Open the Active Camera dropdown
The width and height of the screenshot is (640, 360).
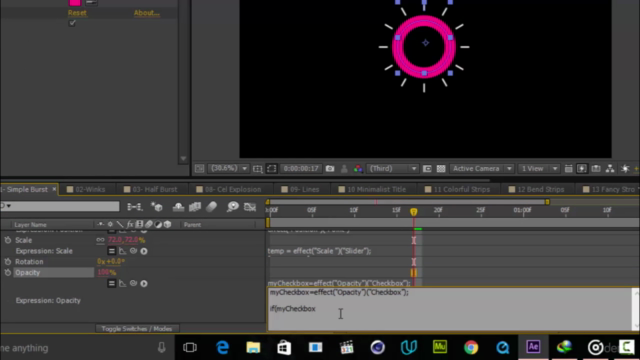pyautogui.click(x=482, y=169)
